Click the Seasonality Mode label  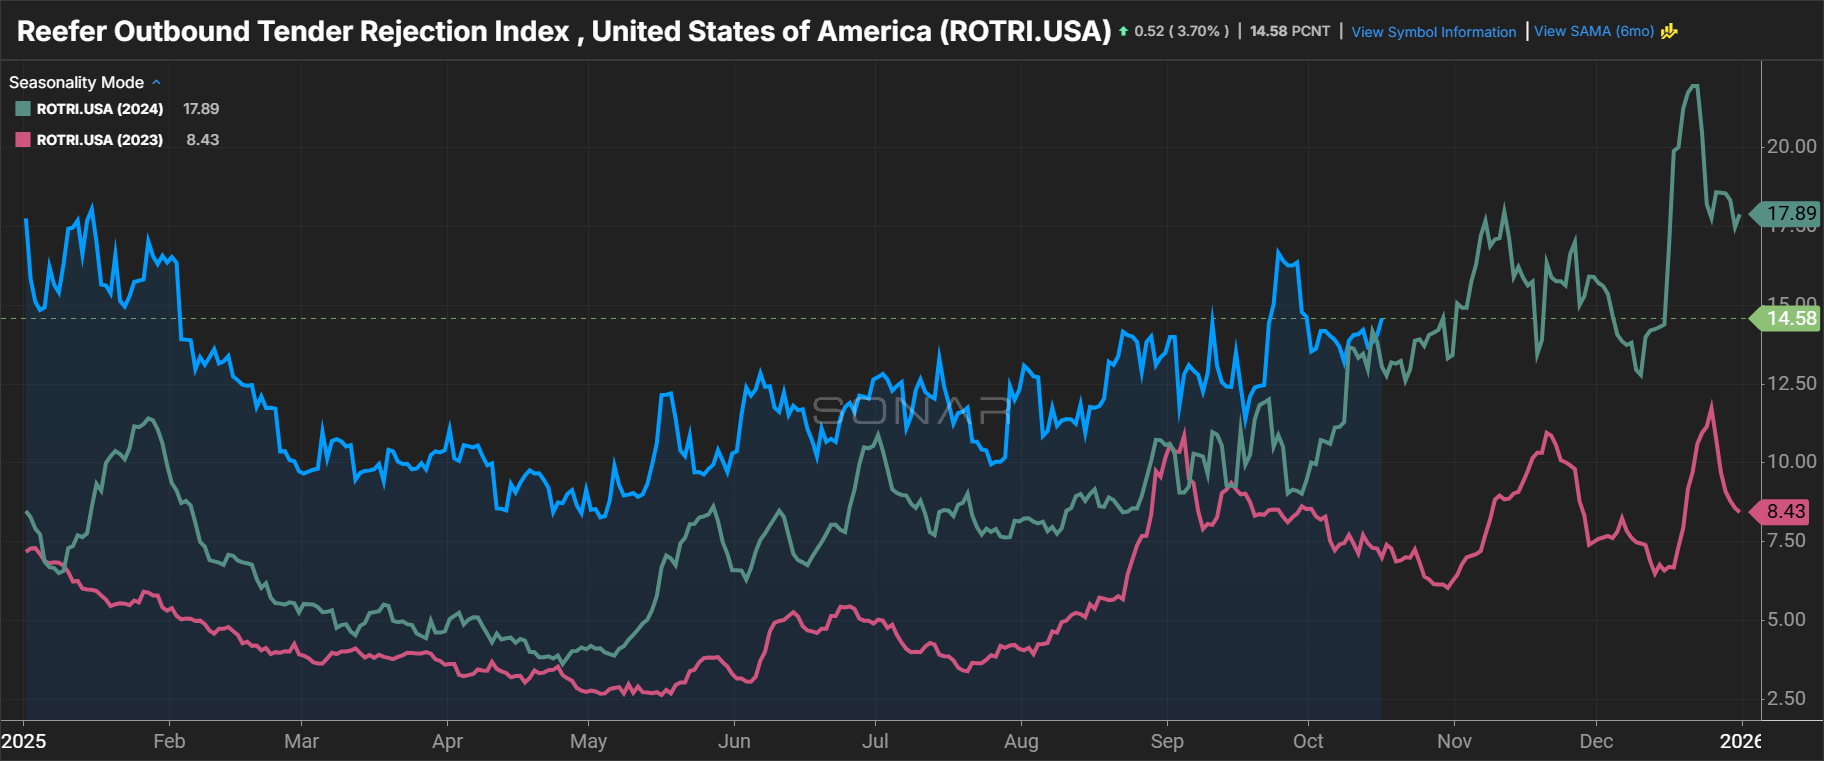click(x=76, y=82)
